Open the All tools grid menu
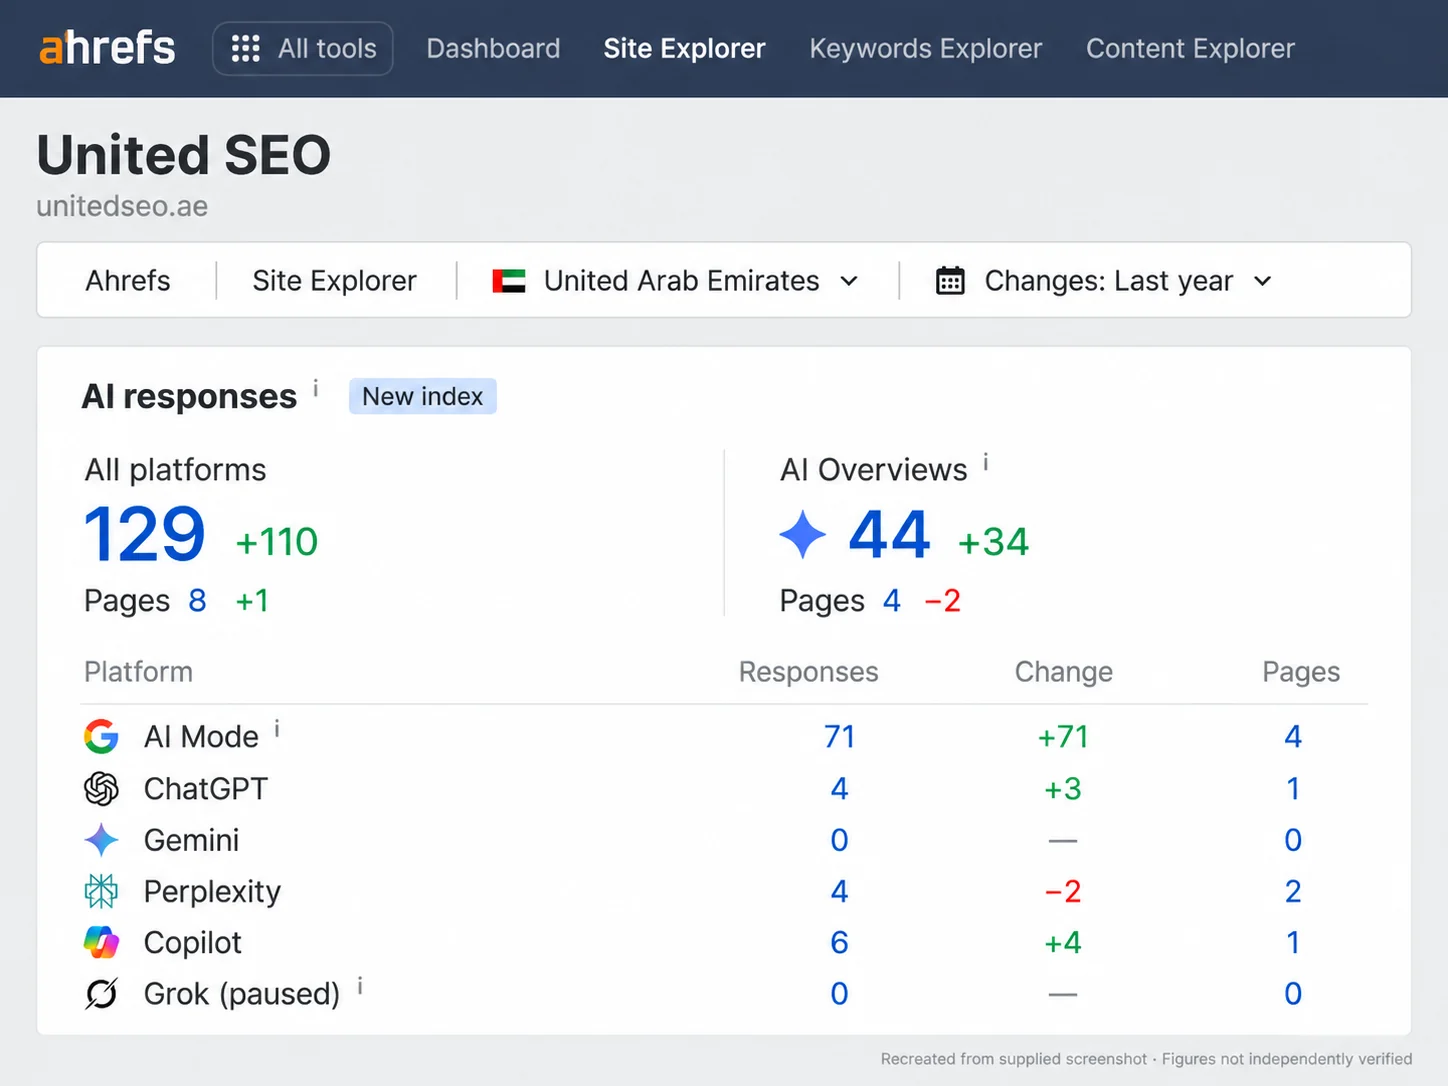The width and height of the screenshot is (1448, 1086). pyautogui.click(x=303, y=48)
